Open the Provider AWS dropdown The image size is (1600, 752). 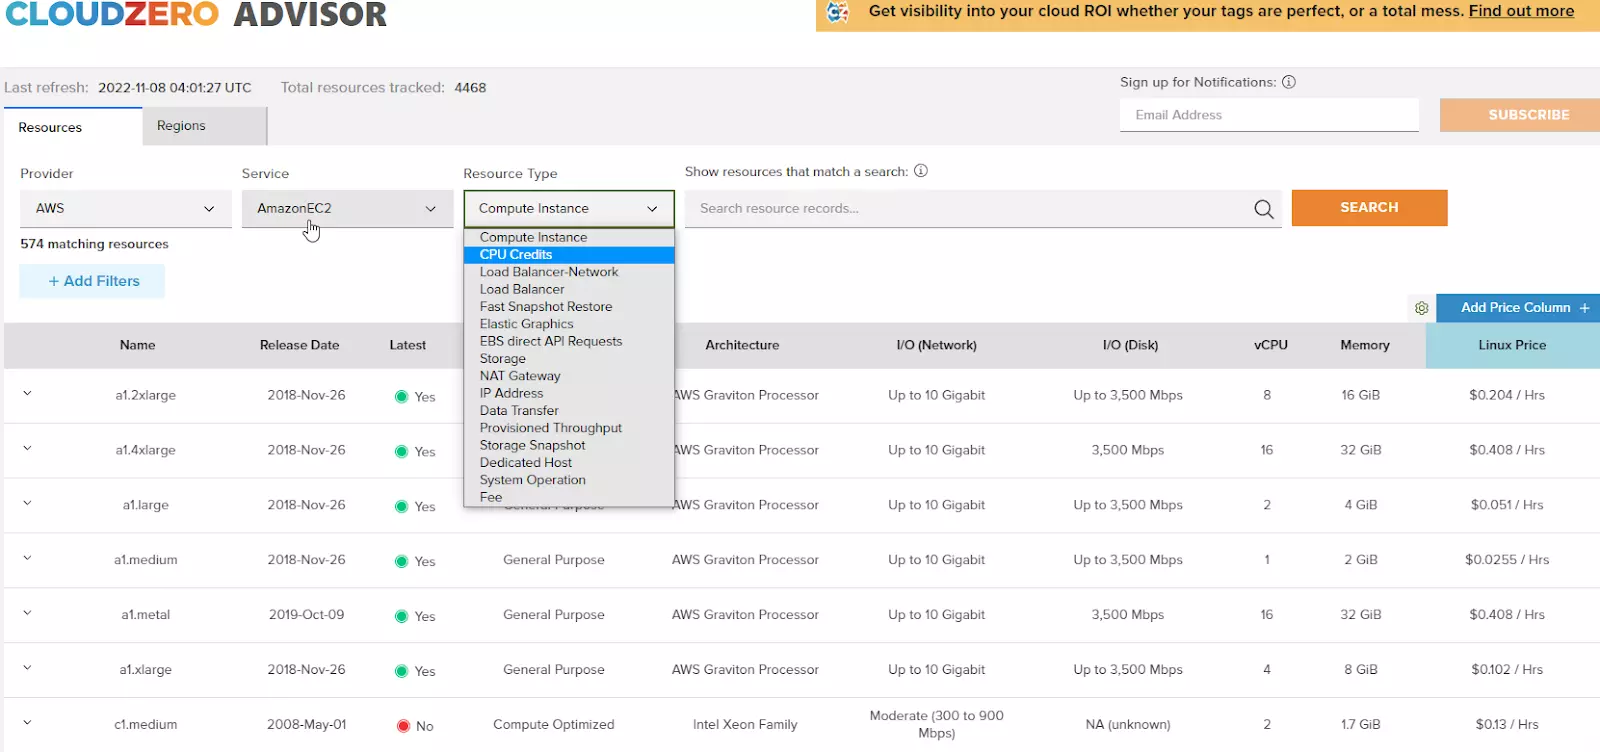[126, 208]
